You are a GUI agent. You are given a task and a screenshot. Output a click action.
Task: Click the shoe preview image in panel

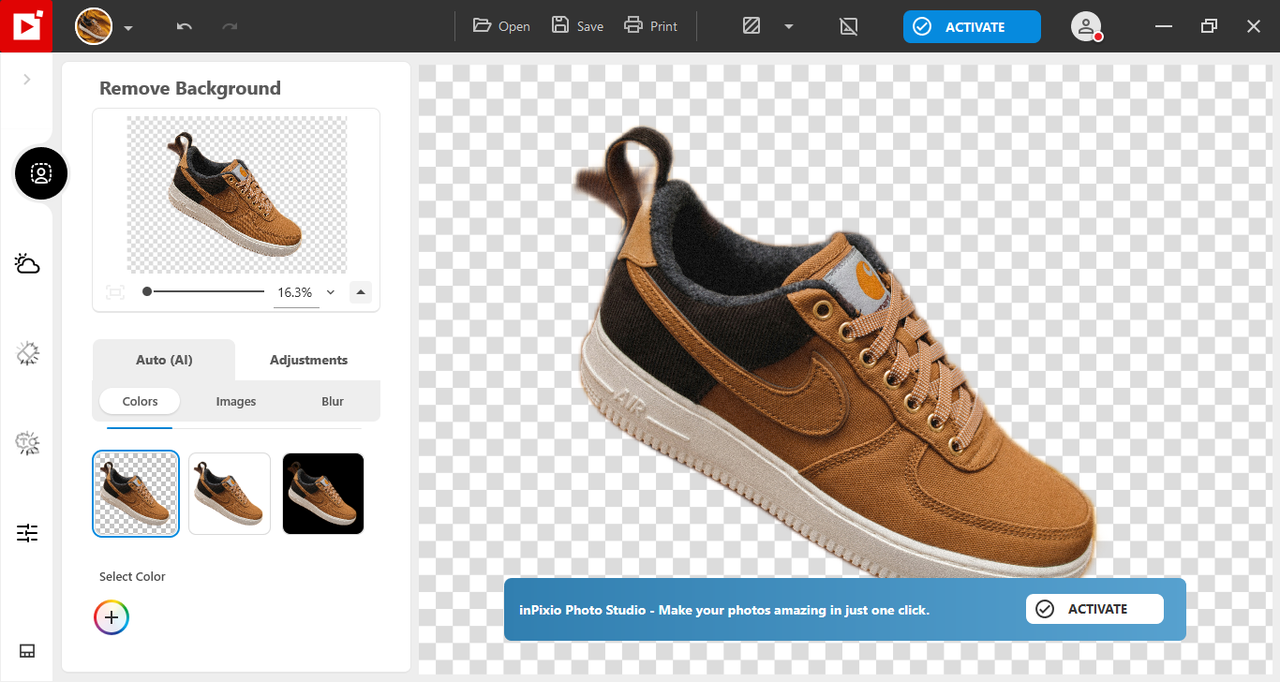(237, 194)
